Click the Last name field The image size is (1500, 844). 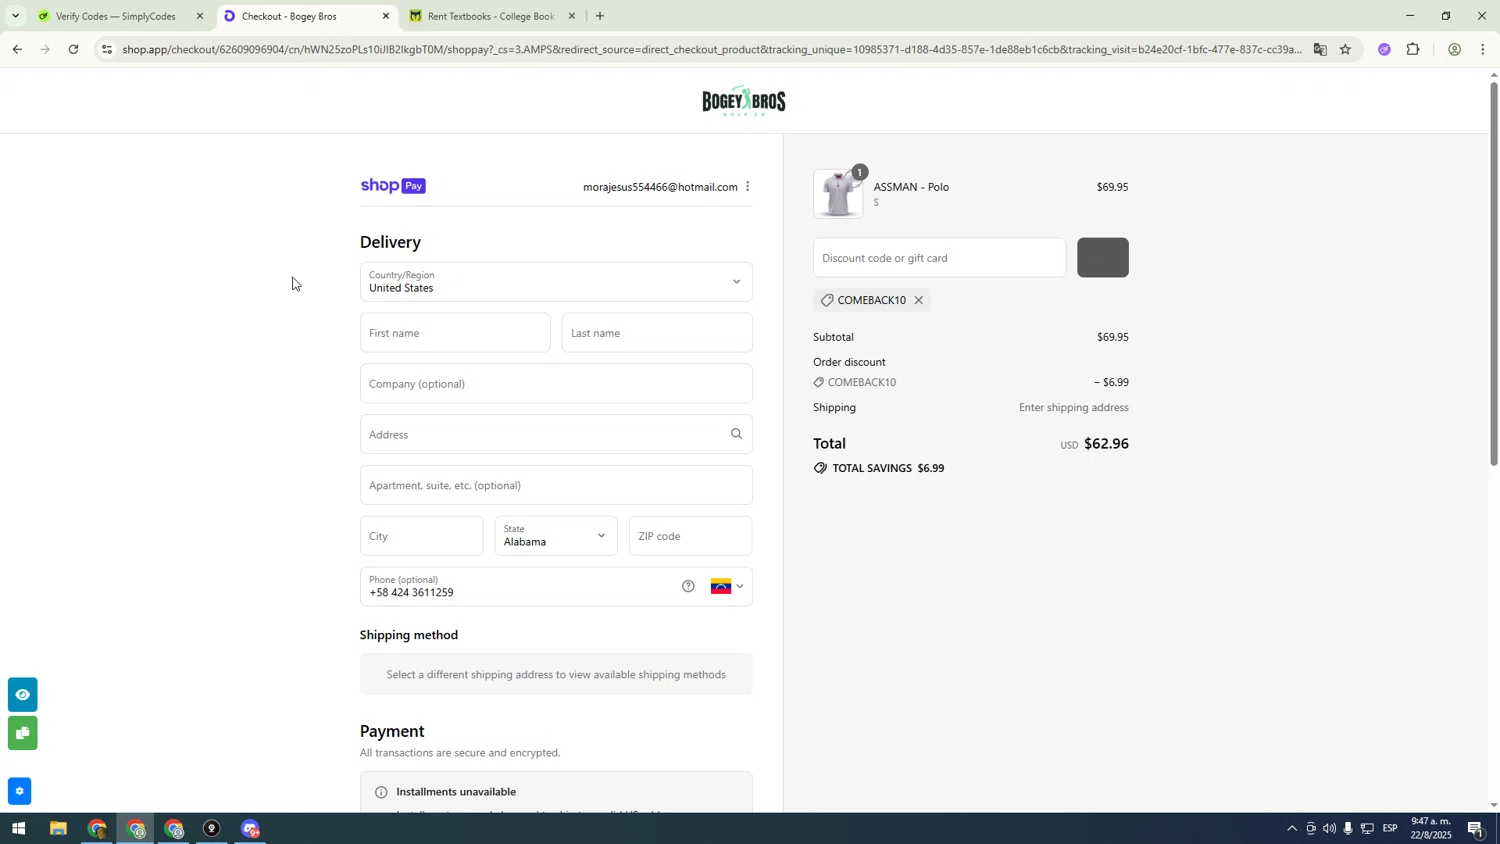(x=657, y=333)
